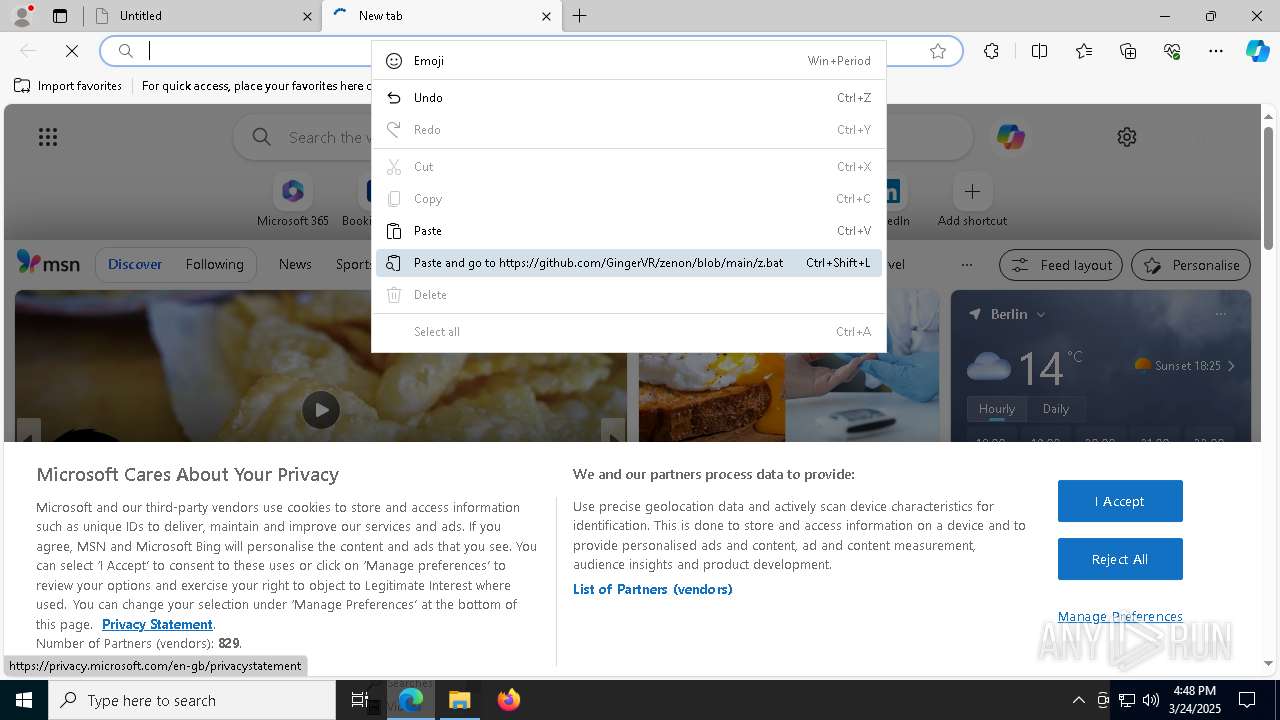Image resolution: width=1280 pixels, height=720 pixels.
Task: Open clock and date in taskbar
Action: [1195, 700]
